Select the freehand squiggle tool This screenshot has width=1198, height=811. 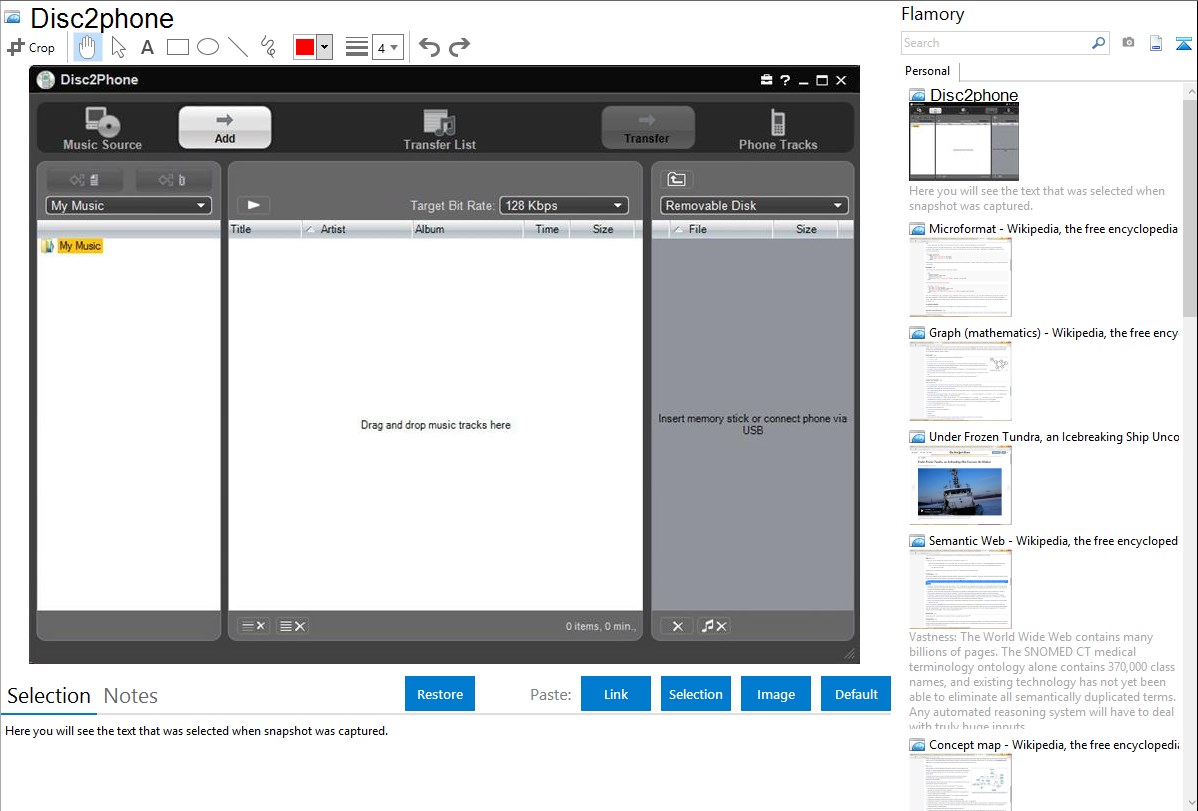pyautogui.click(x=268, y=47)
